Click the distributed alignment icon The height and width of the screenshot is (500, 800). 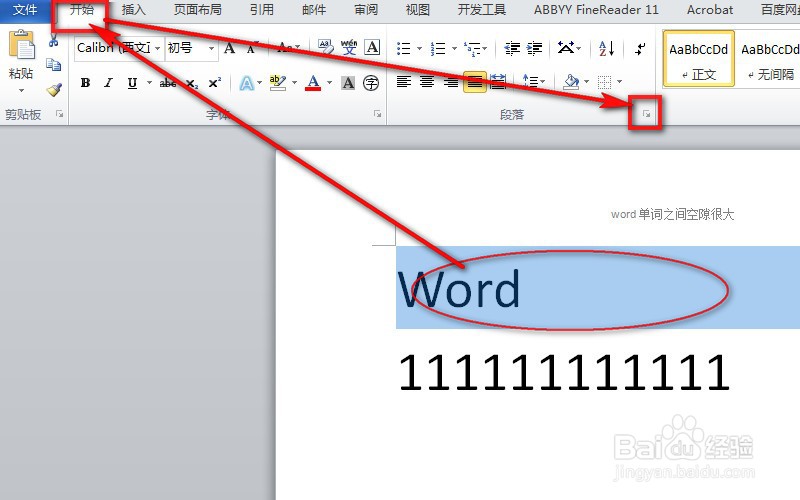498,82
